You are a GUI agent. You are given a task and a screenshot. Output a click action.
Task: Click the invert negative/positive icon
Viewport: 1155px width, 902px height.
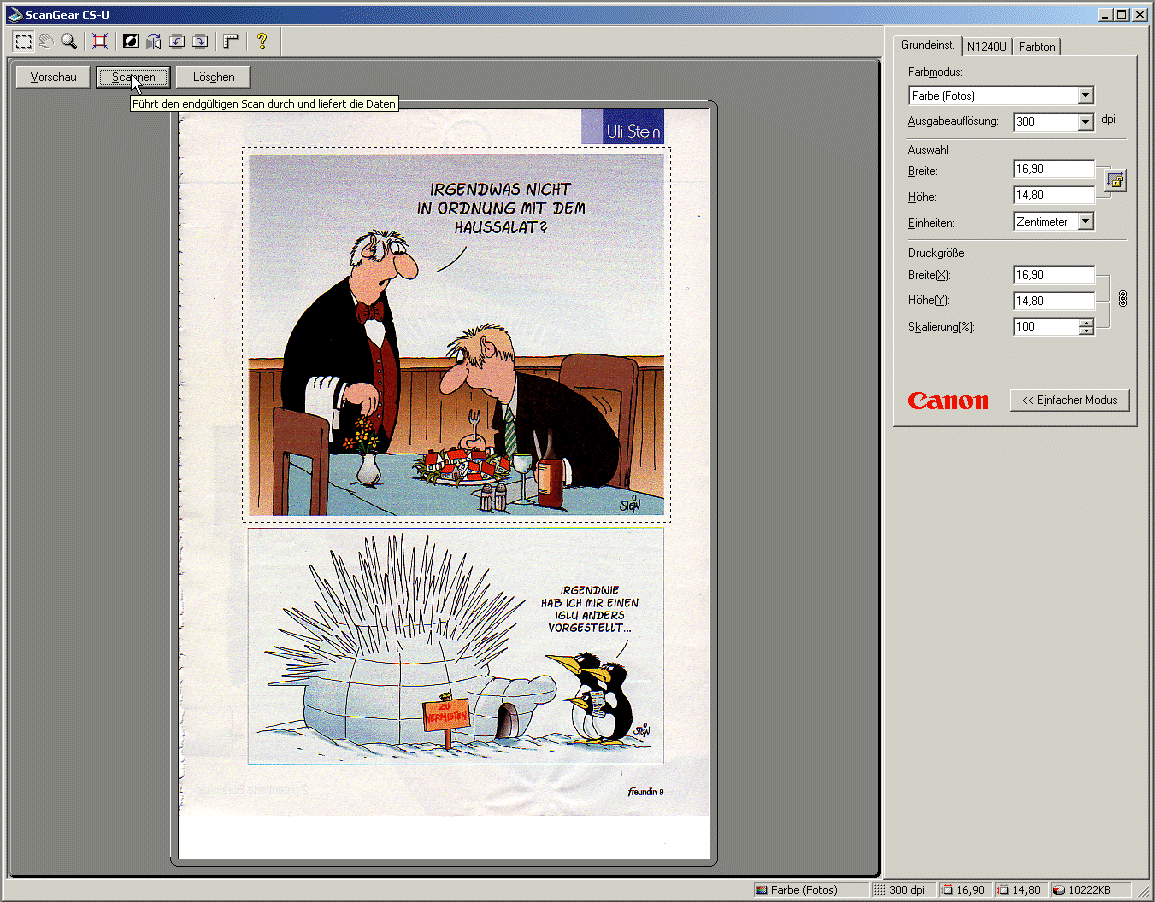pos(130,41)
